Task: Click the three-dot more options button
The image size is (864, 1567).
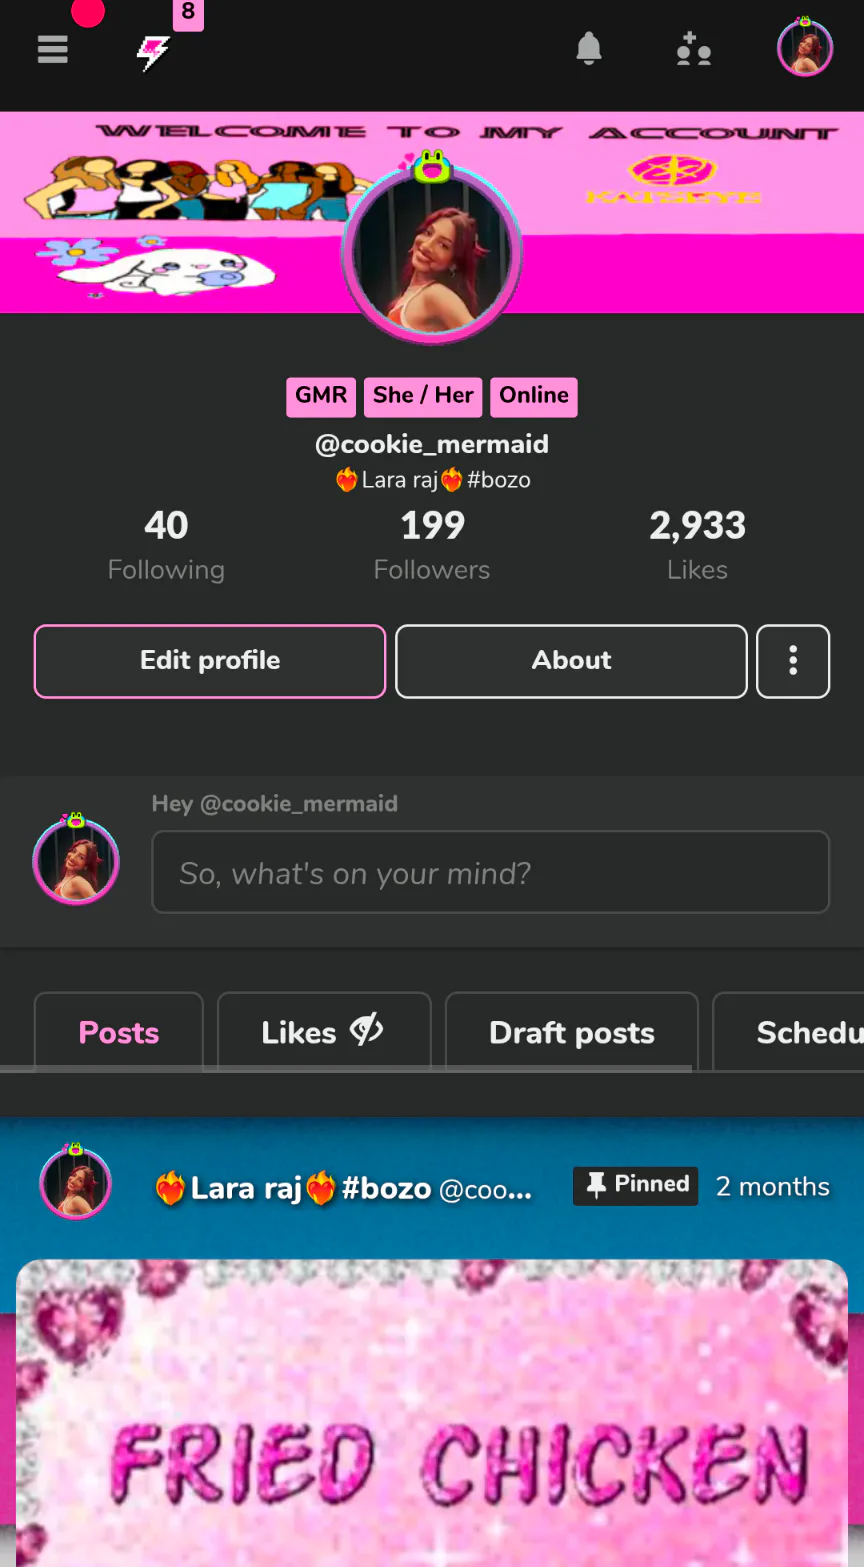Action: tap(793, 661)
